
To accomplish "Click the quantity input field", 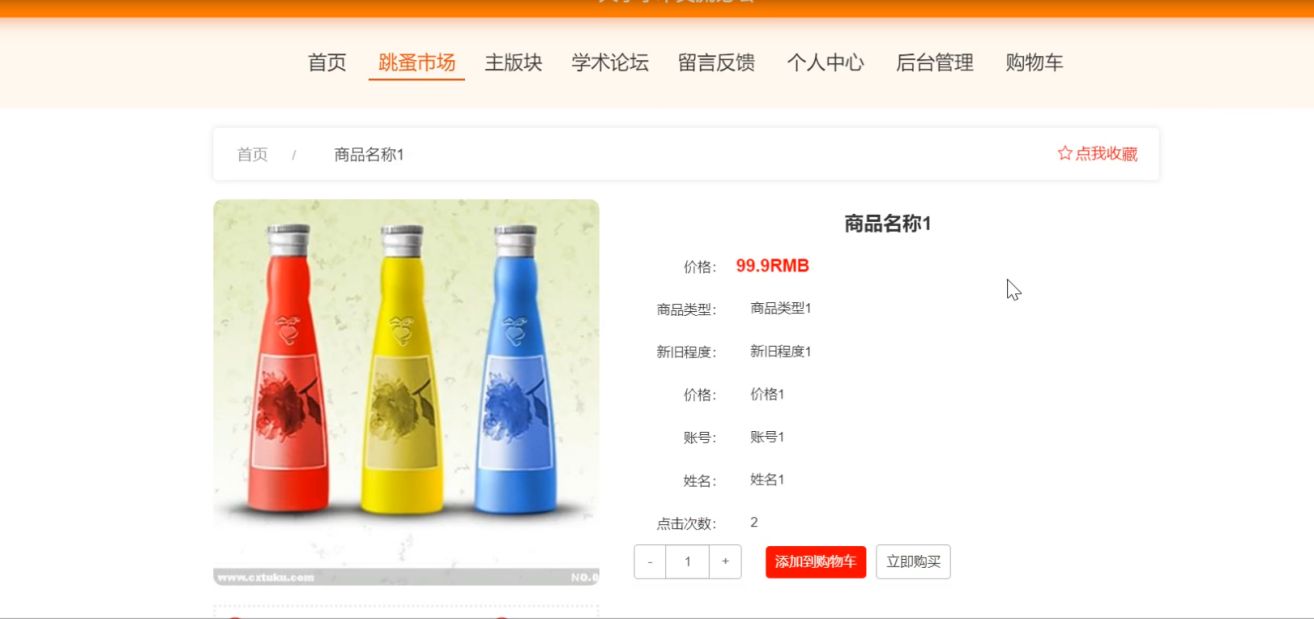I will [688, 562].
